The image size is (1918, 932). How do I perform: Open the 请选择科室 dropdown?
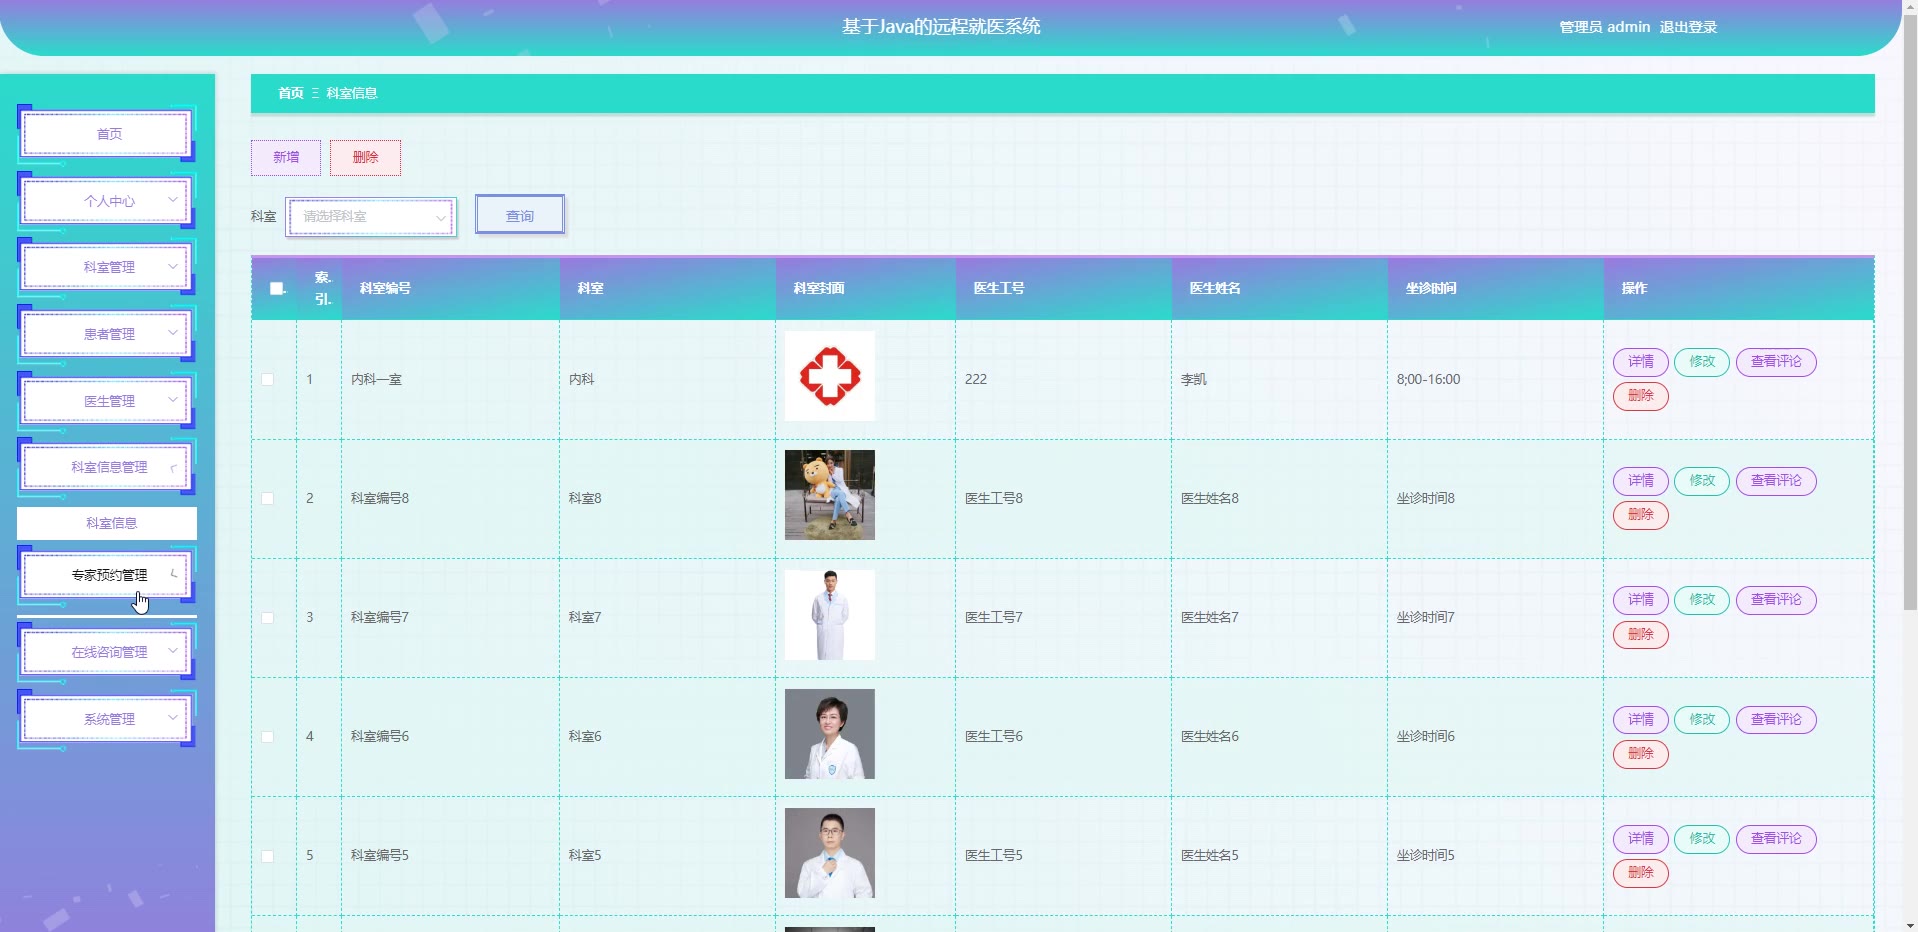[371, 217]
